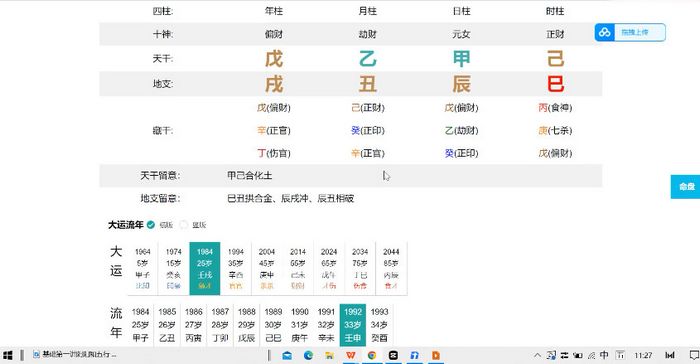This screenshot has width=700, height=364.
Task: Open the Mail app in taskbar
Action: [x=287, y=356]
